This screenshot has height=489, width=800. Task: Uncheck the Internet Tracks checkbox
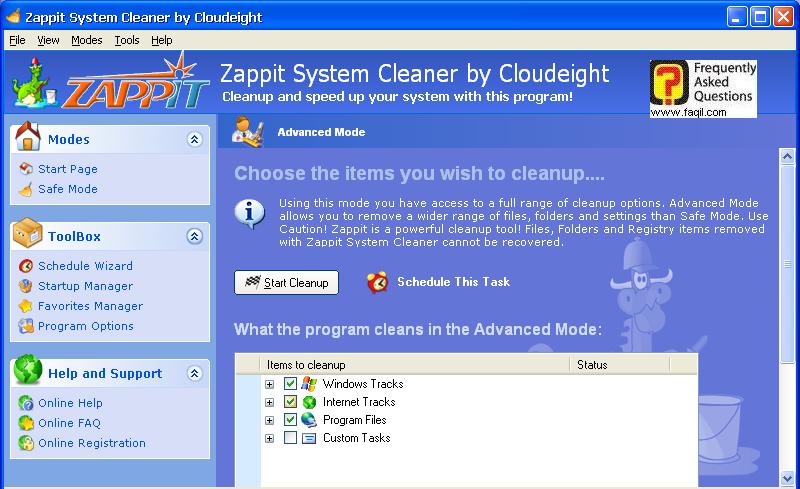(x=290, y=402)
